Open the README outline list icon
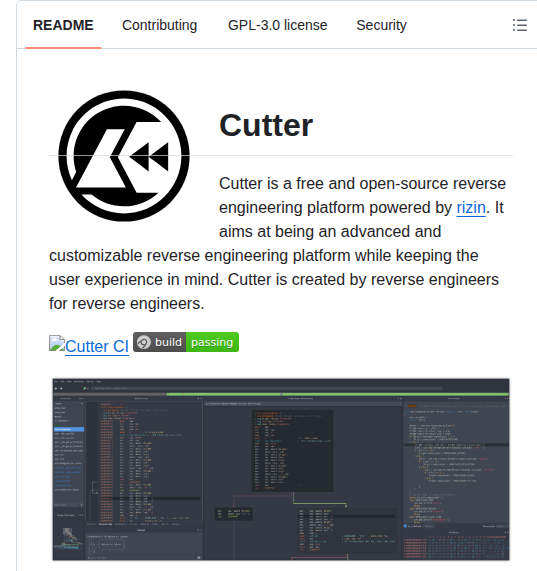The width and height of the screenshot is (537, 571). (x=520, y=25)
